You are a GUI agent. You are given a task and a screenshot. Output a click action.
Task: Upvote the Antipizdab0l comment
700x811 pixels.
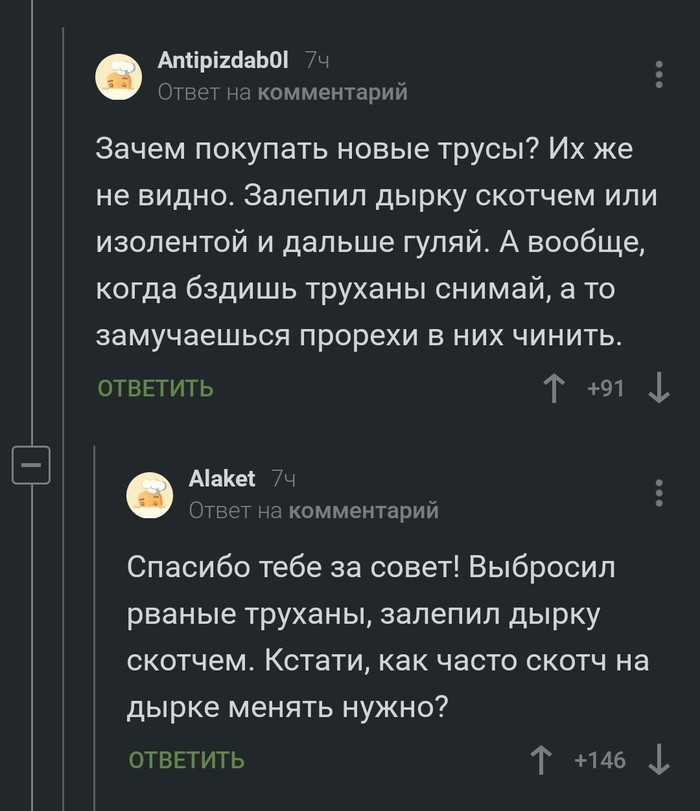553,387
